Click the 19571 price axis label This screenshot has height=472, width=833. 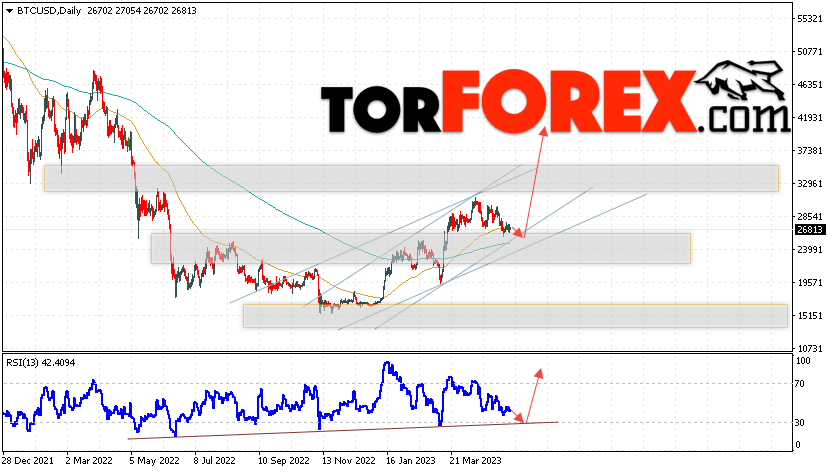[810, 283]
